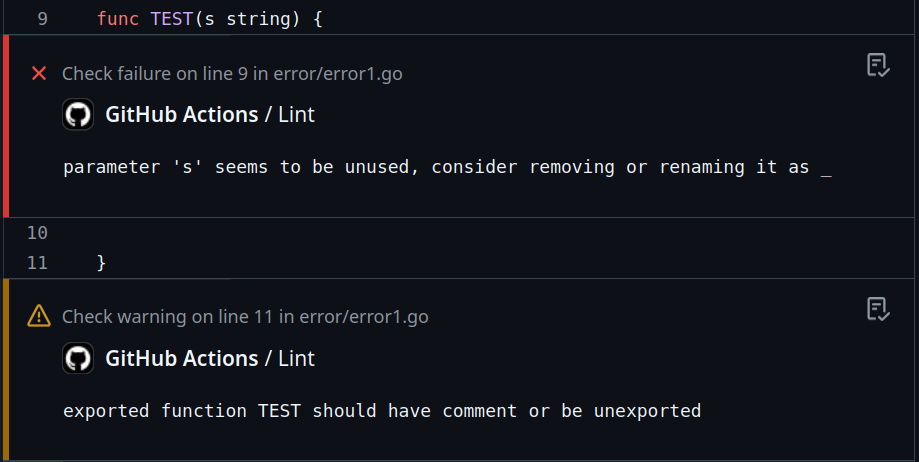
Task: Open feedback icon on the check failure annotation
Action: [x=877, y=66]
